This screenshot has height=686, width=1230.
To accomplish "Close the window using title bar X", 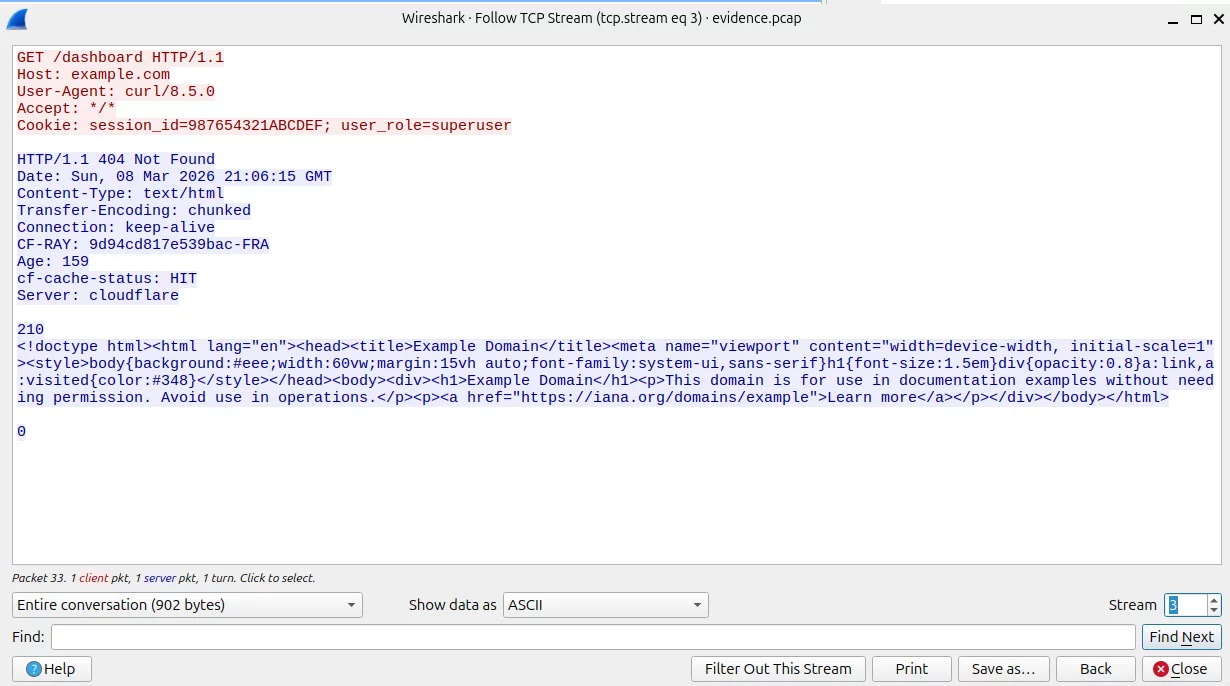I will (1216, 19).
